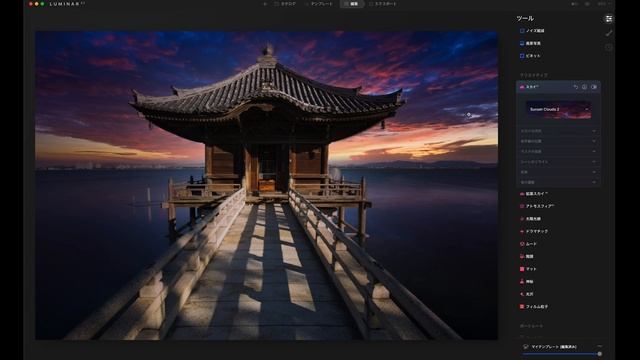Toggle the before/after eye icon at top right

tap(587, 4)
